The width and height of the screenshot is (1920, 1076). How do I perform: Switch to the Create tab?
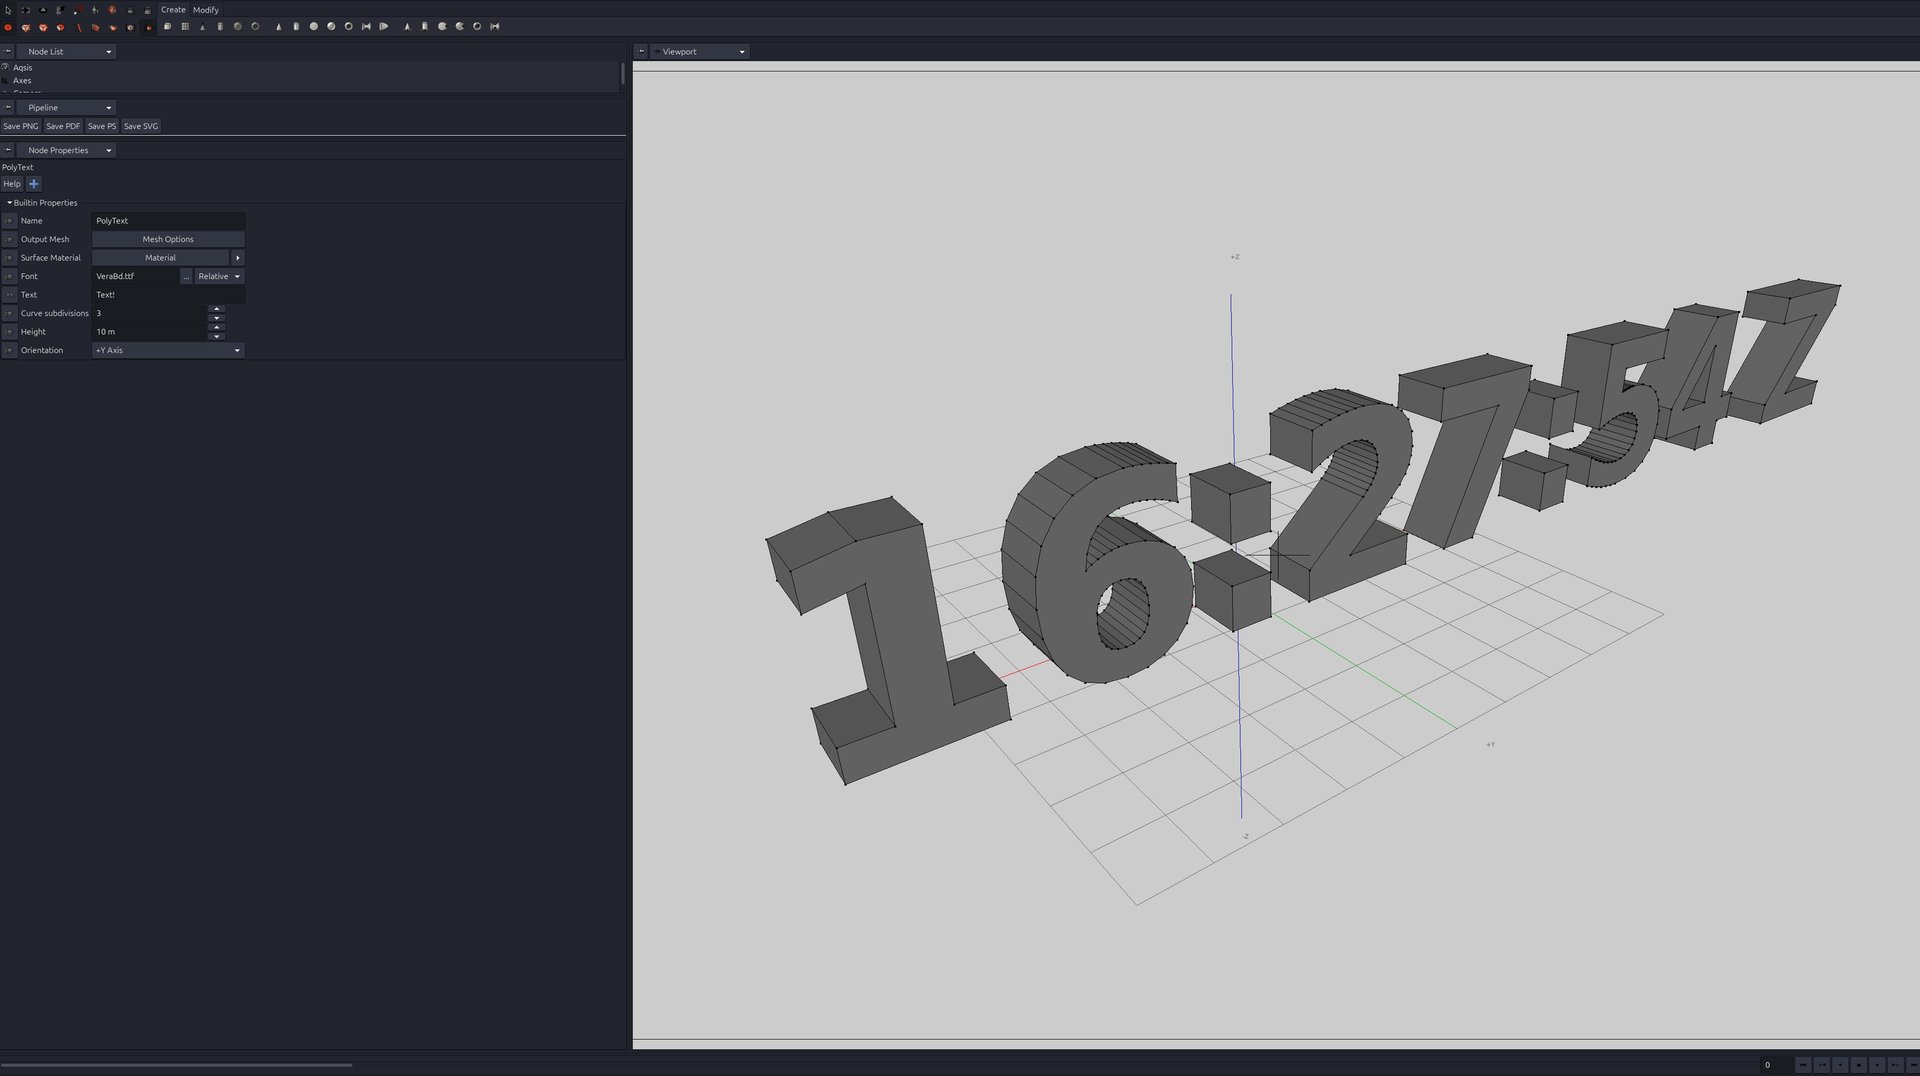(173, 10)
